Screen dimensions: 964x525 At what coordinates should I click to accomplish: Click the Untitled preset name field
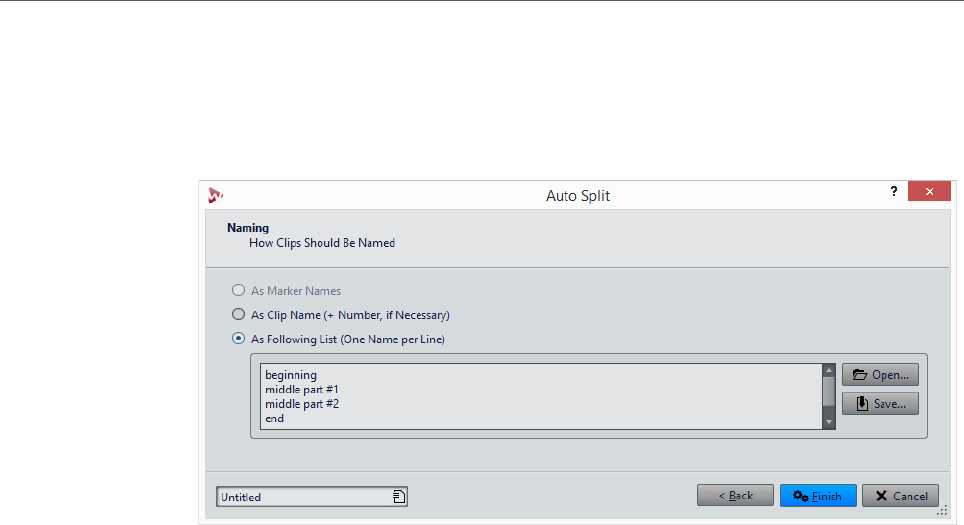pos(300,496)
